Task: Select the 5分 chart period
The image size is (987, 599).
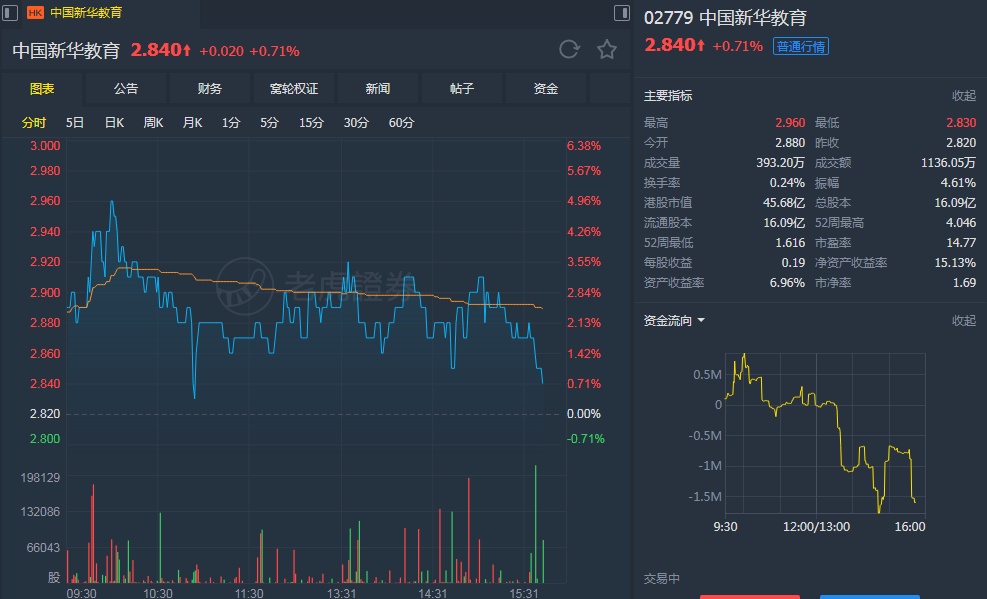Action: click(x=269, y=123)
